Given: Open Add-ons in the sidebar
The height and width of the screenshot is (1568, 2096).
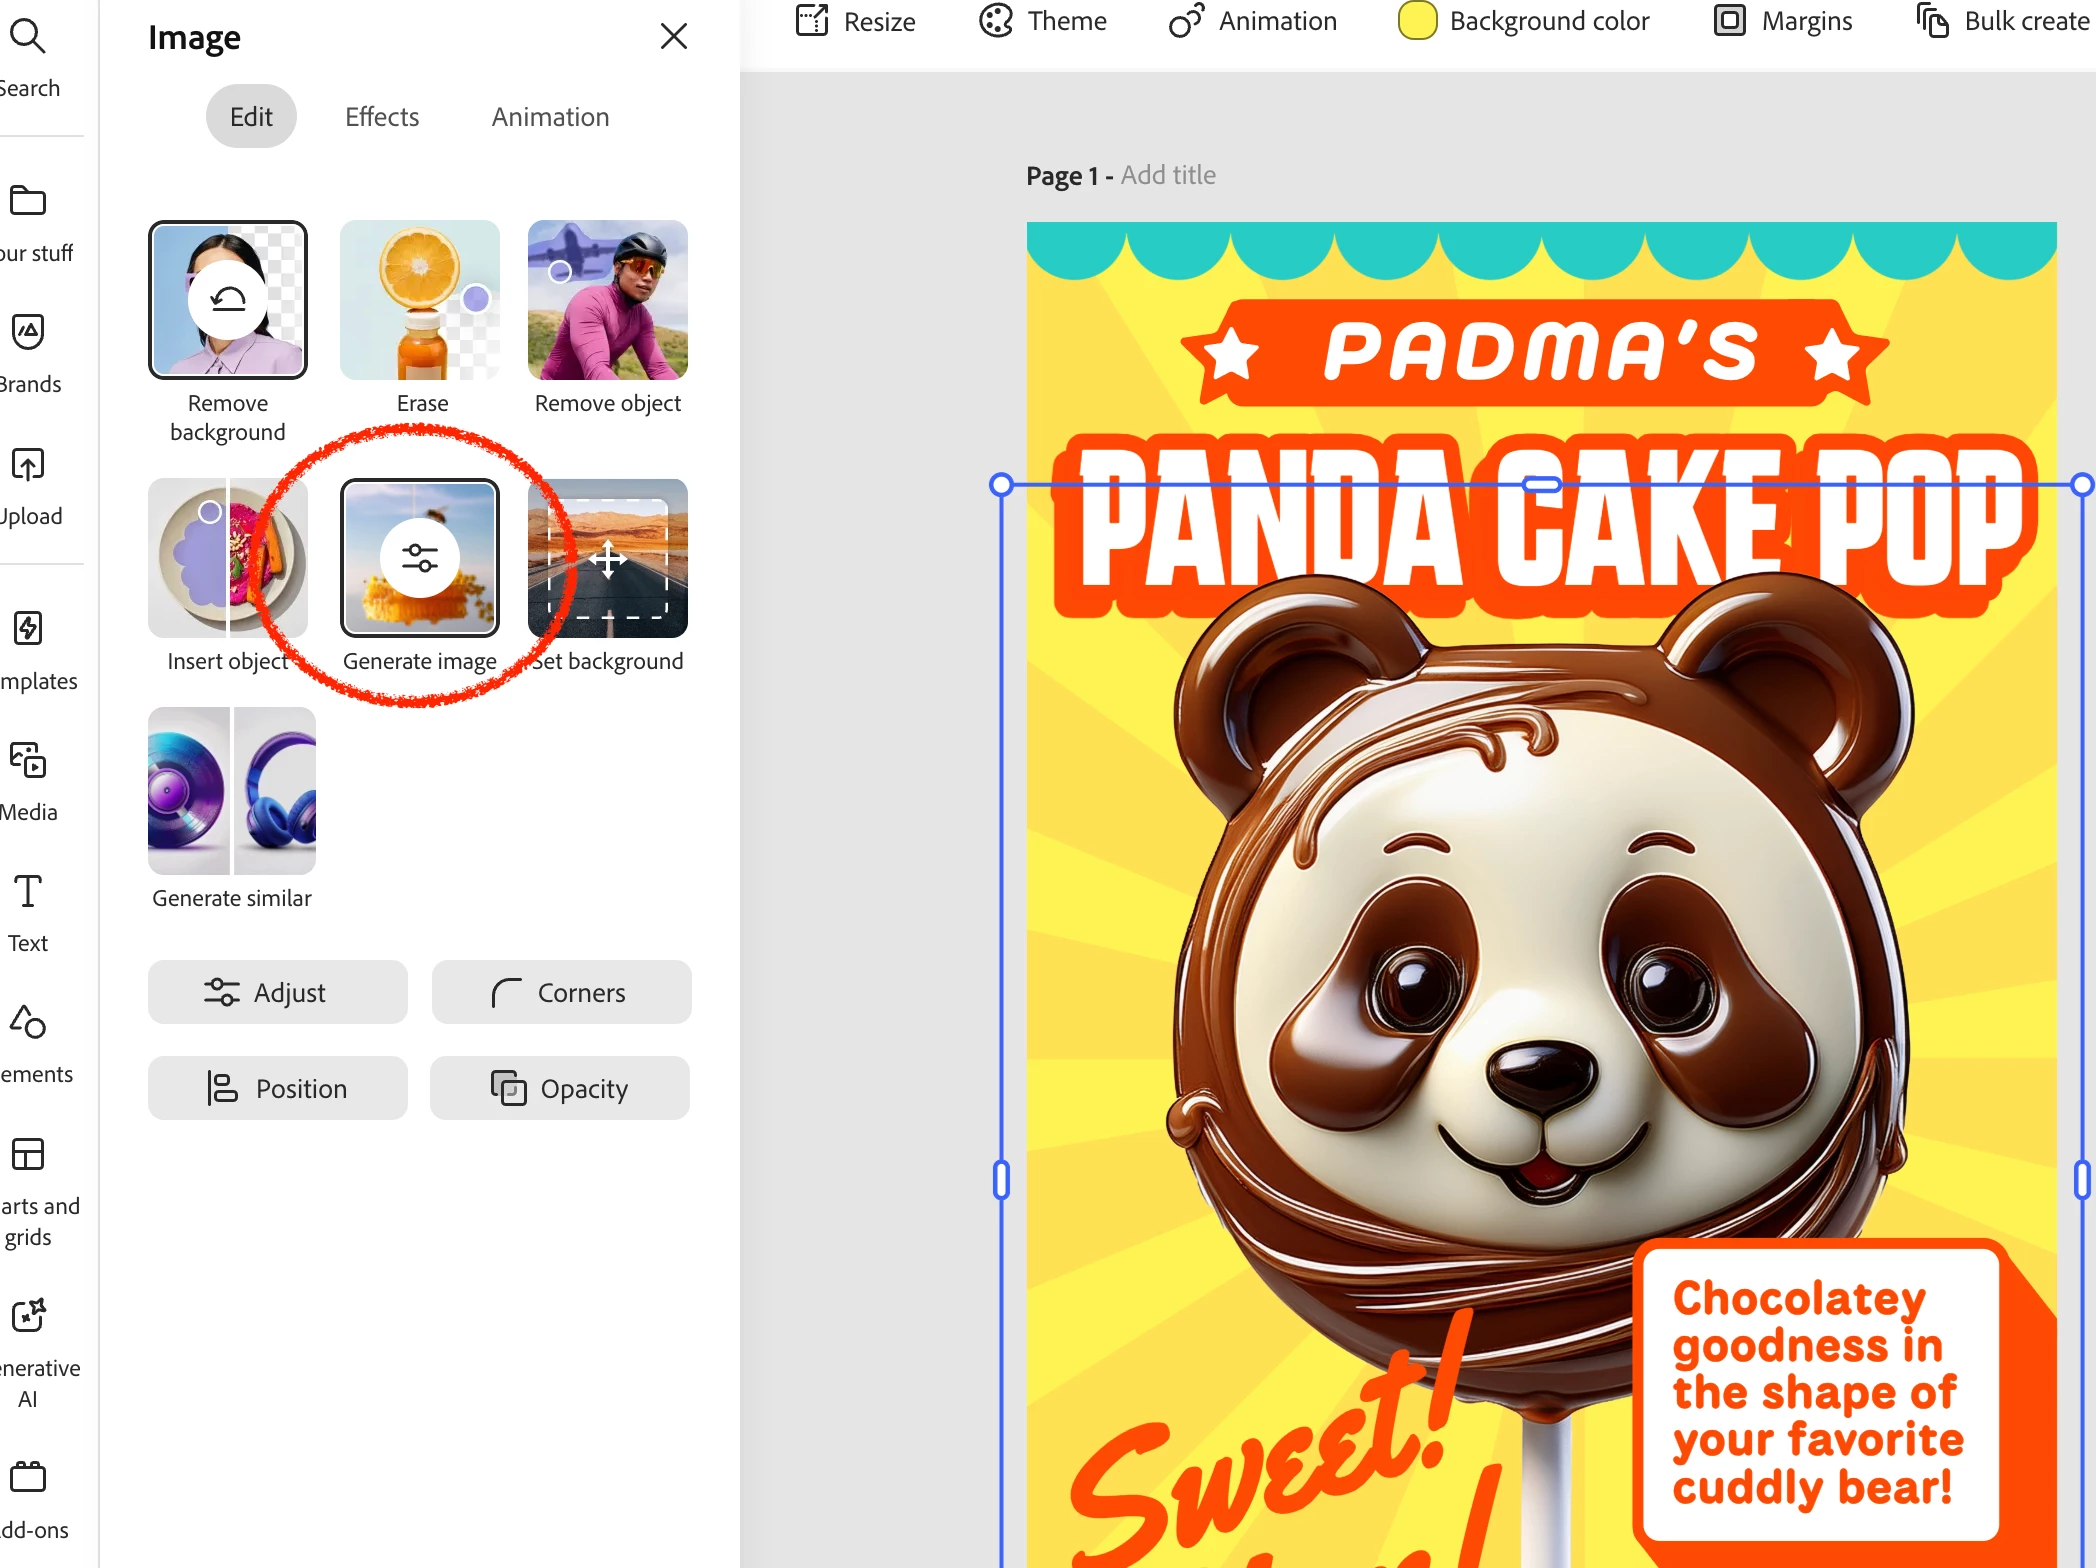Looking at the screenshot, I should (x=30, y=1500).
